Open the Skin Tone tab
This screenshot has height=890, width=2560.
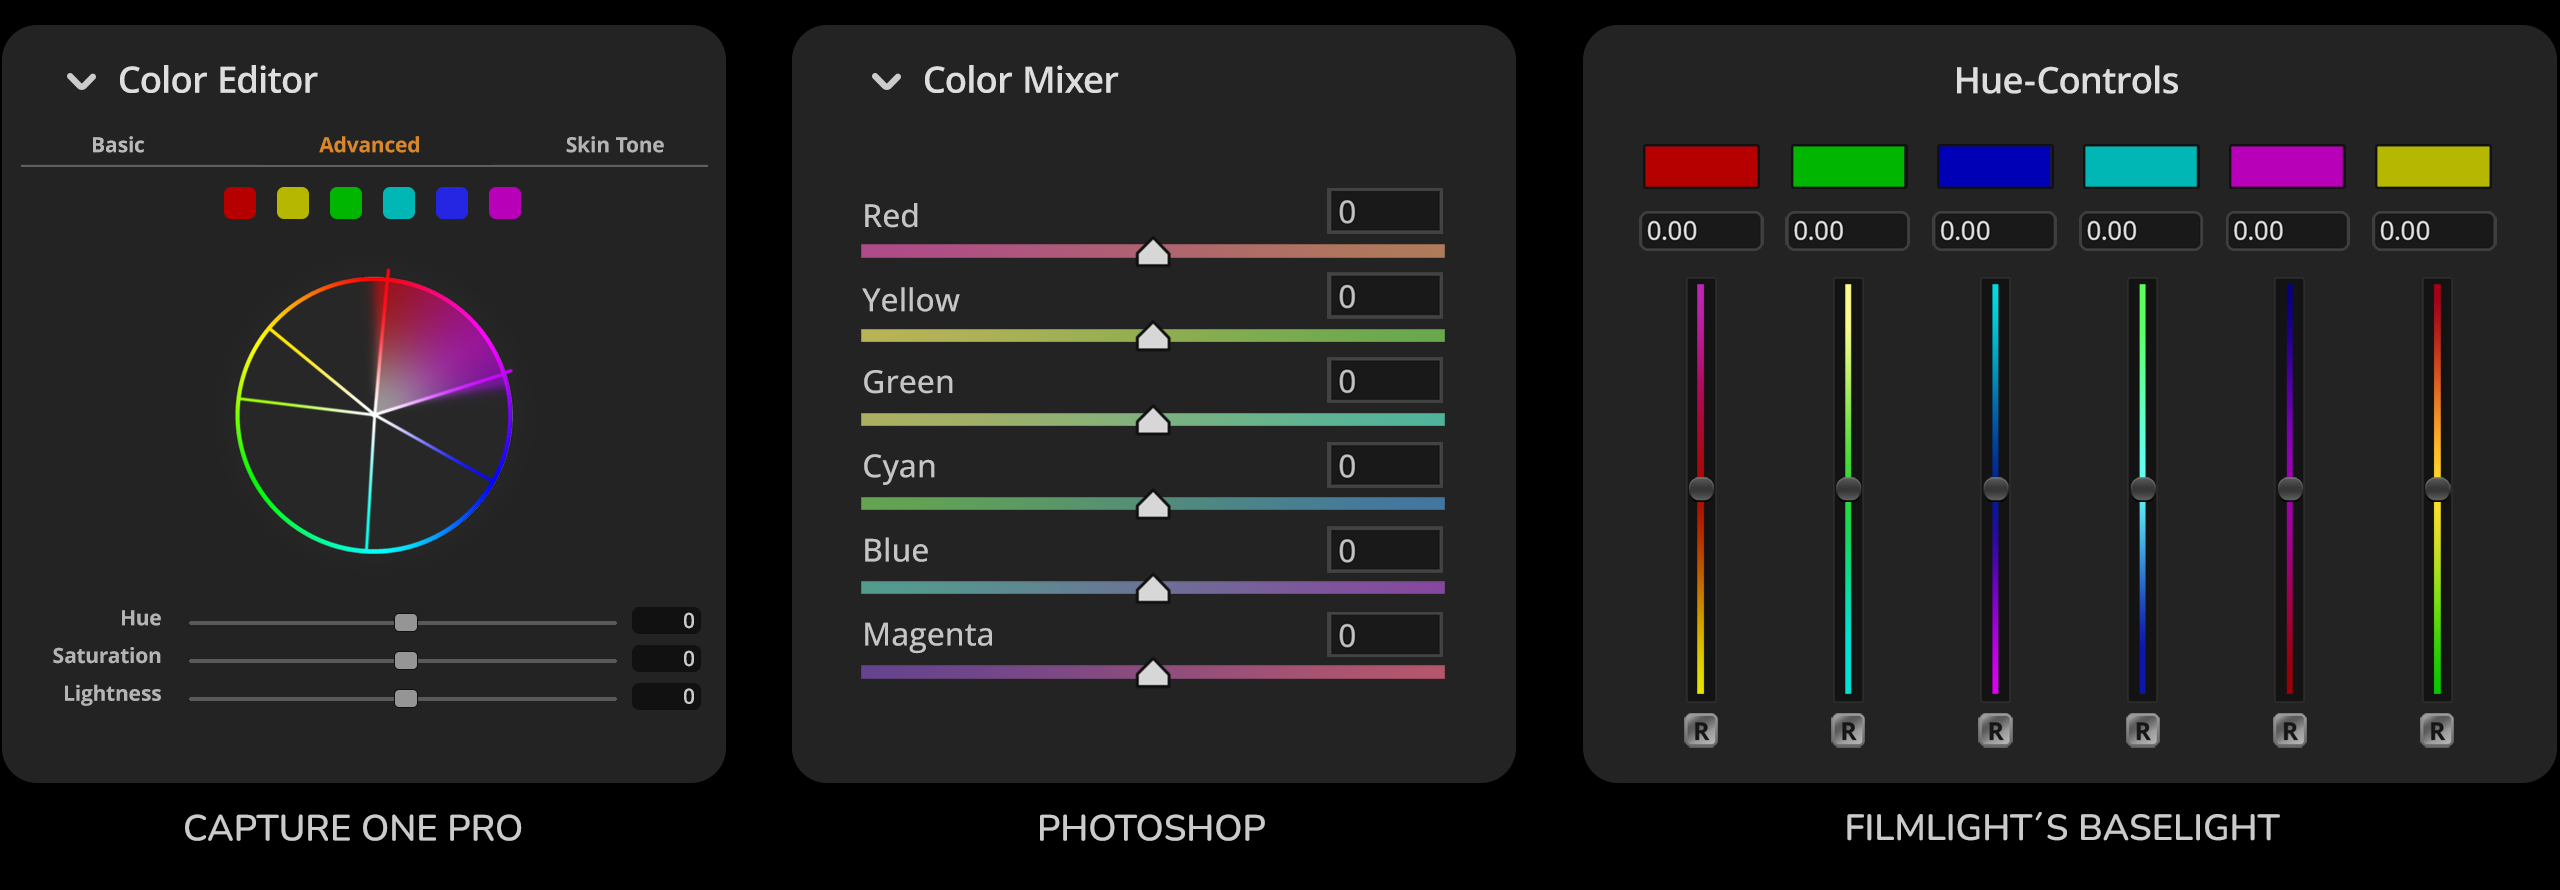pos(614,145)
